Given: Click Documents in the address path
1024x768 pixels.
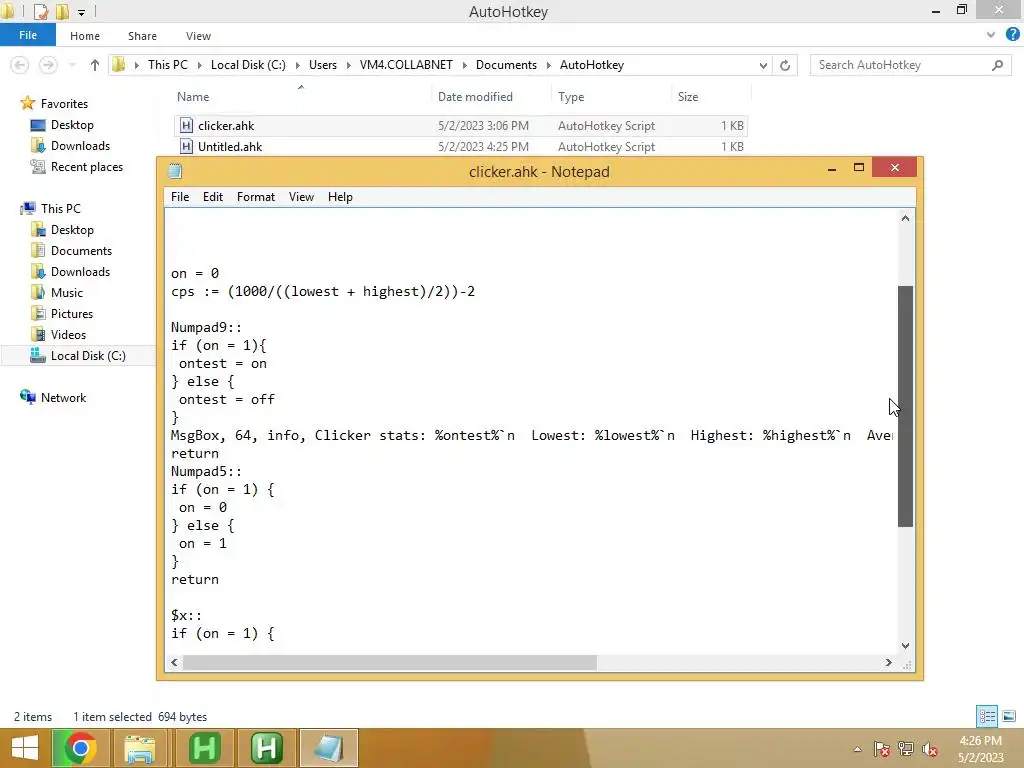Looking at the screenshot, I should point(506,65).
